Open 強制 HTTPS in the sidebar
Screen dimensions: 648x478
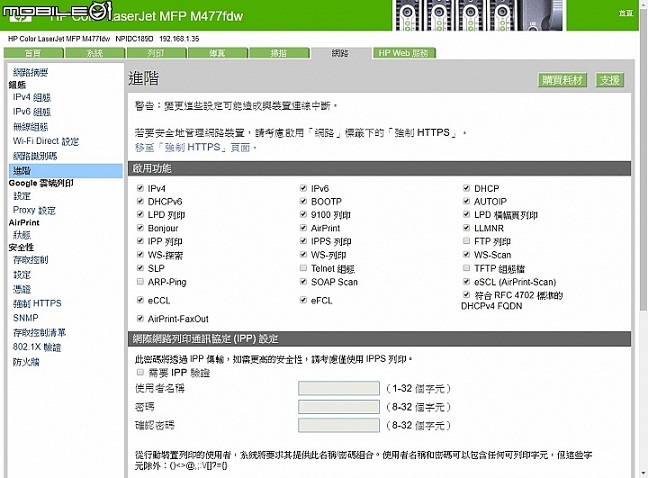click(x=37, y=304)
